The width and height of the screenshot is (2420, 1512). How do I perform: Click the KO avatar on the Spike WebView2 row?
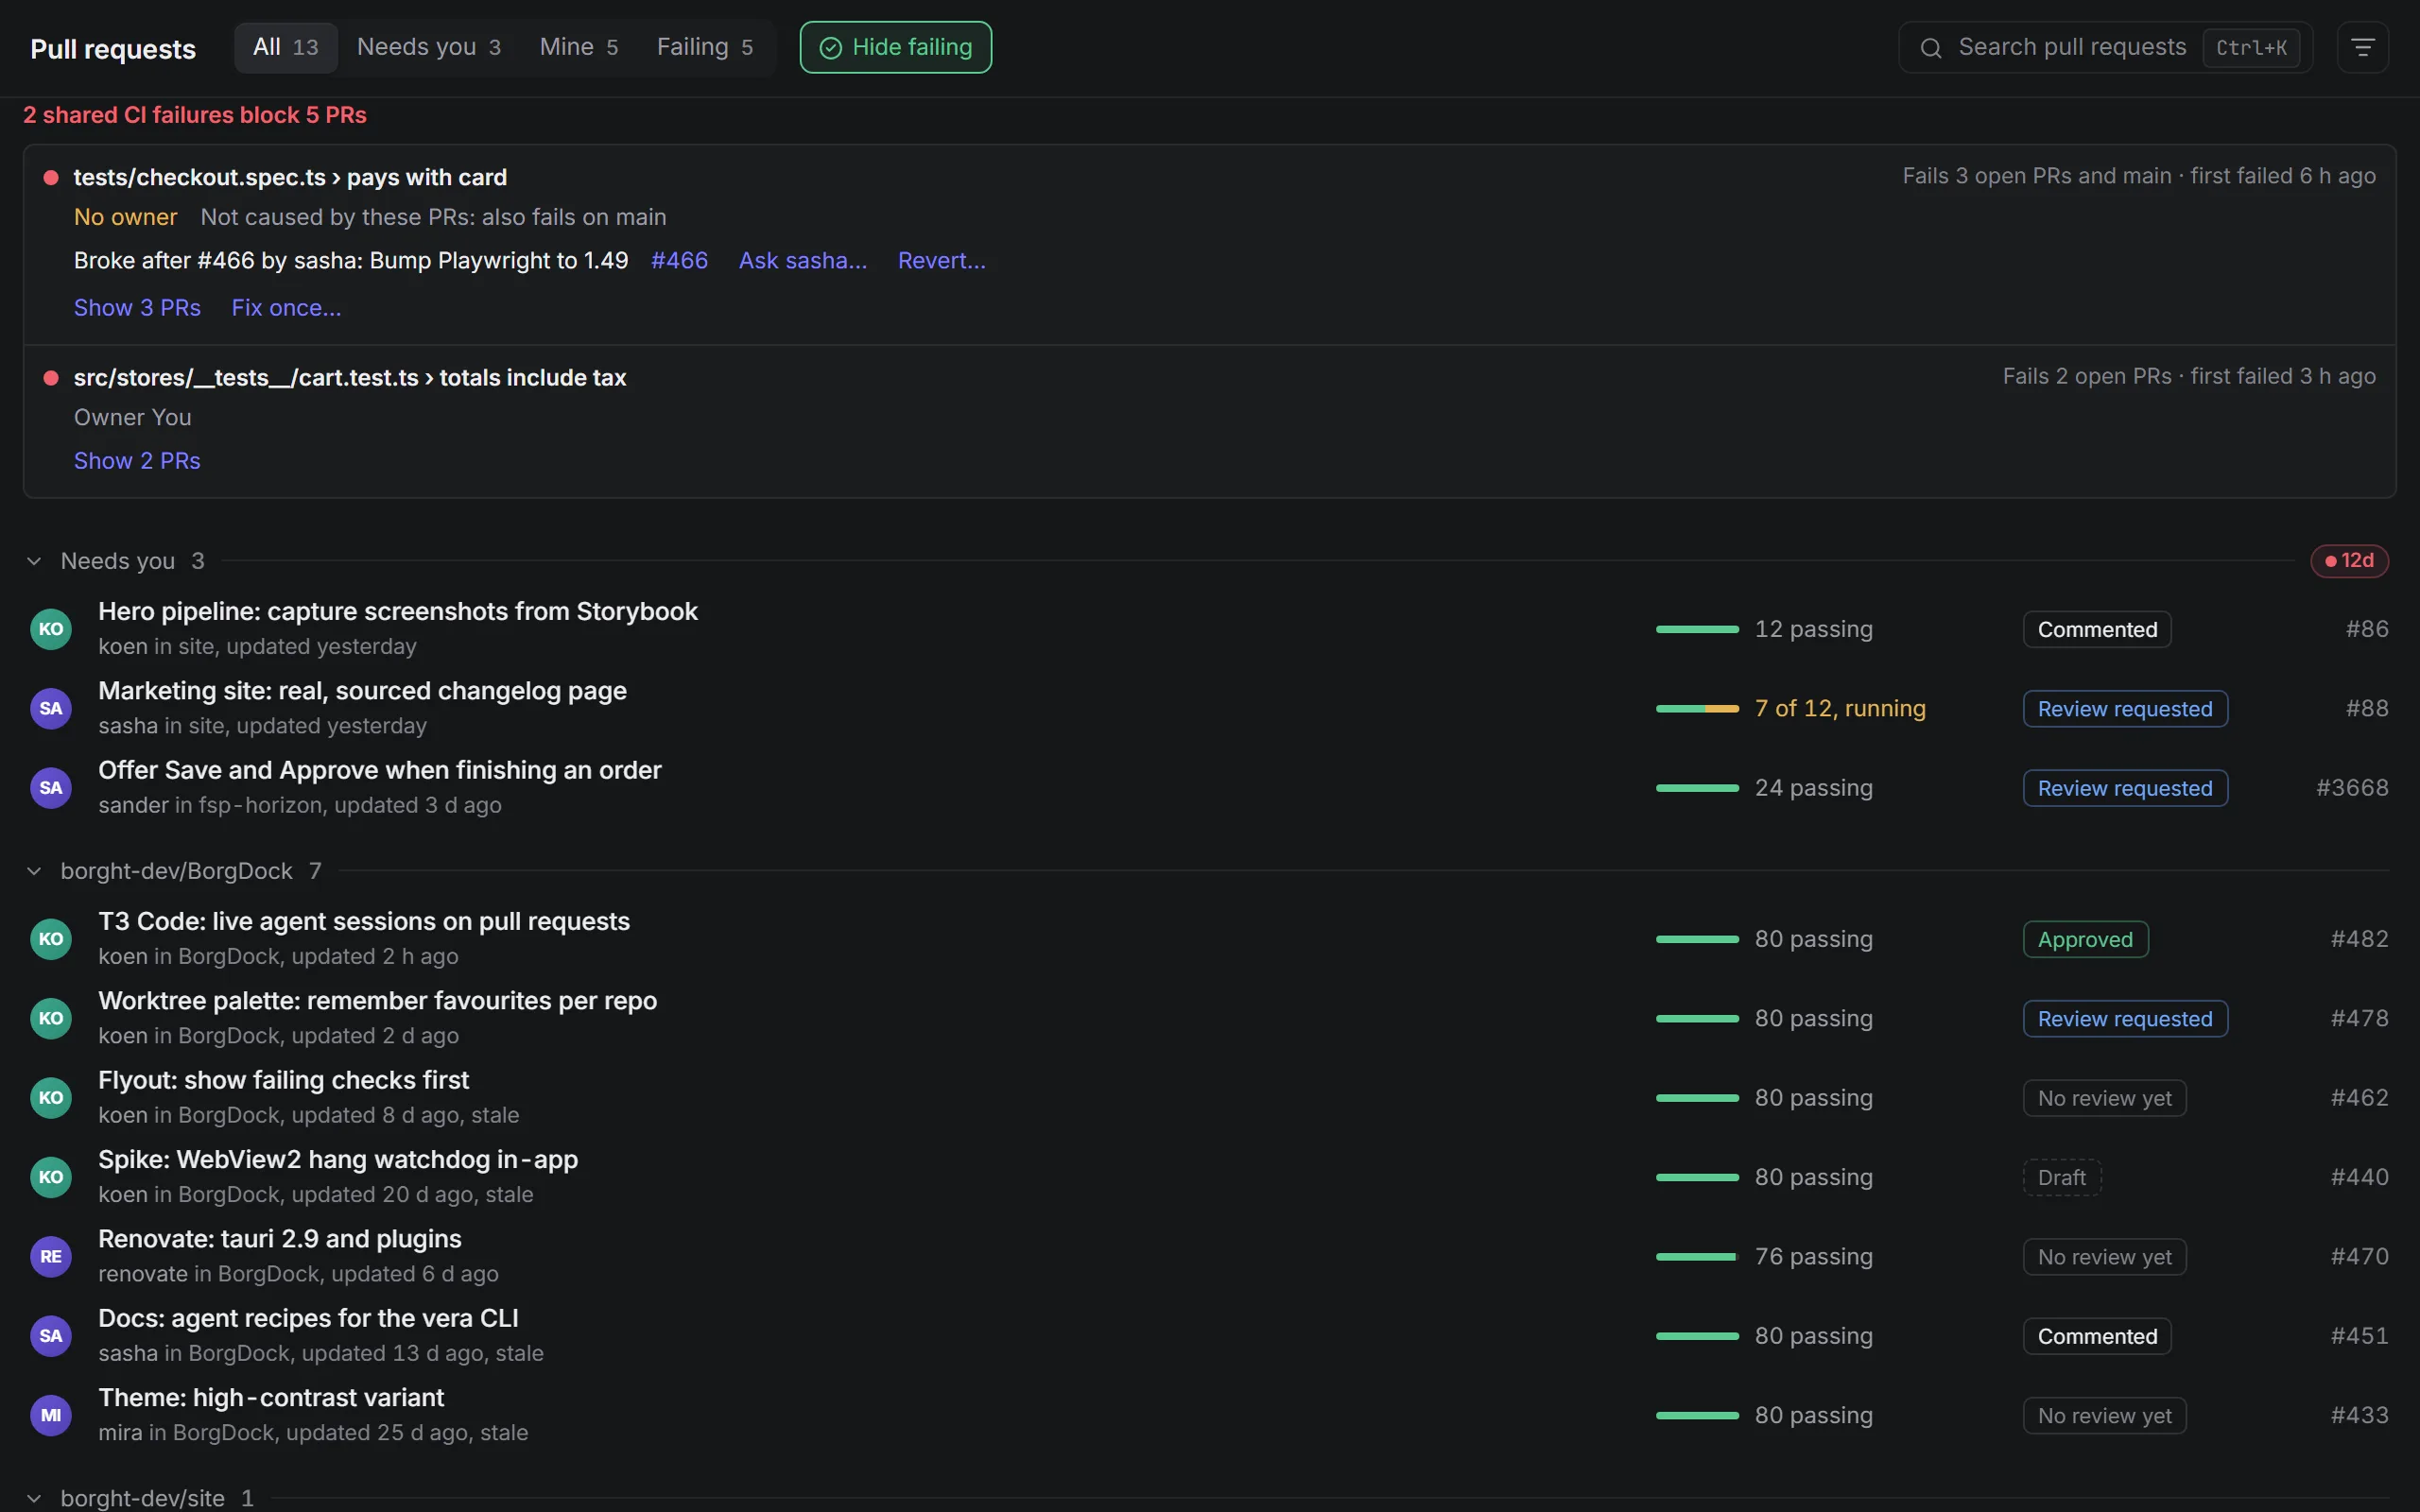coord(51,1177)
